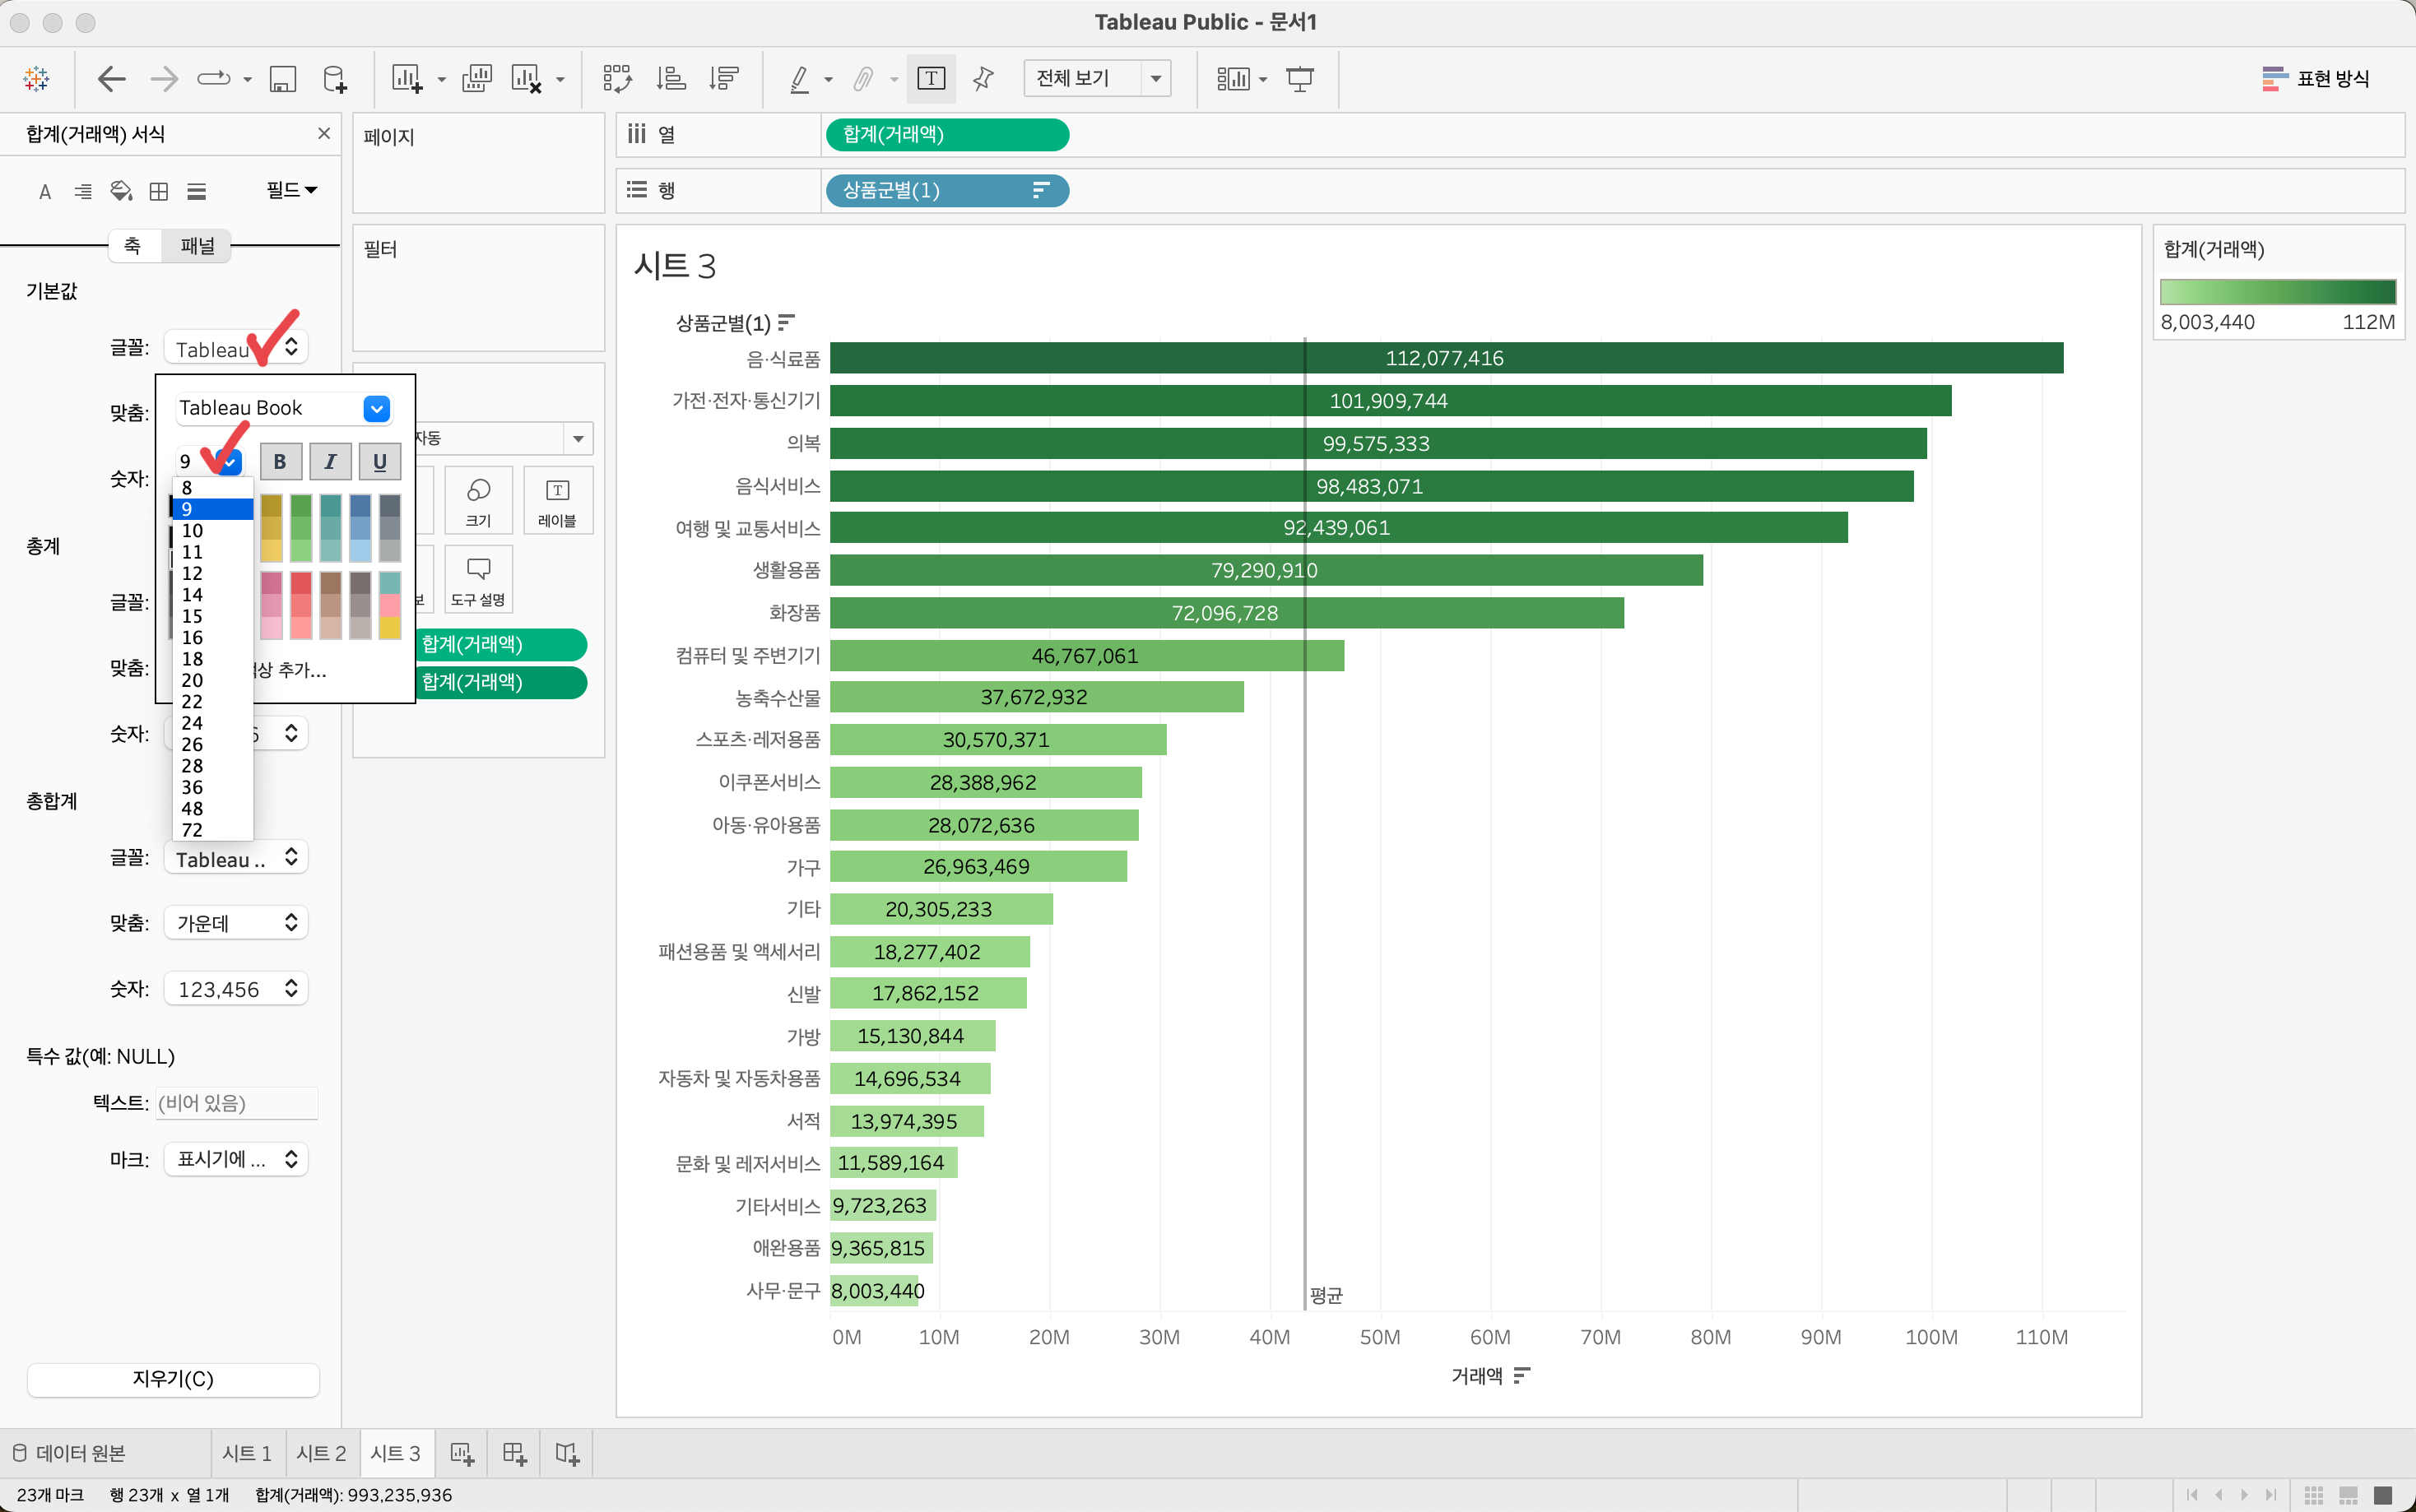Switch to the 축 tab
The height and width of the screenshot is (1512, 2416).
[x=133, y=246]
